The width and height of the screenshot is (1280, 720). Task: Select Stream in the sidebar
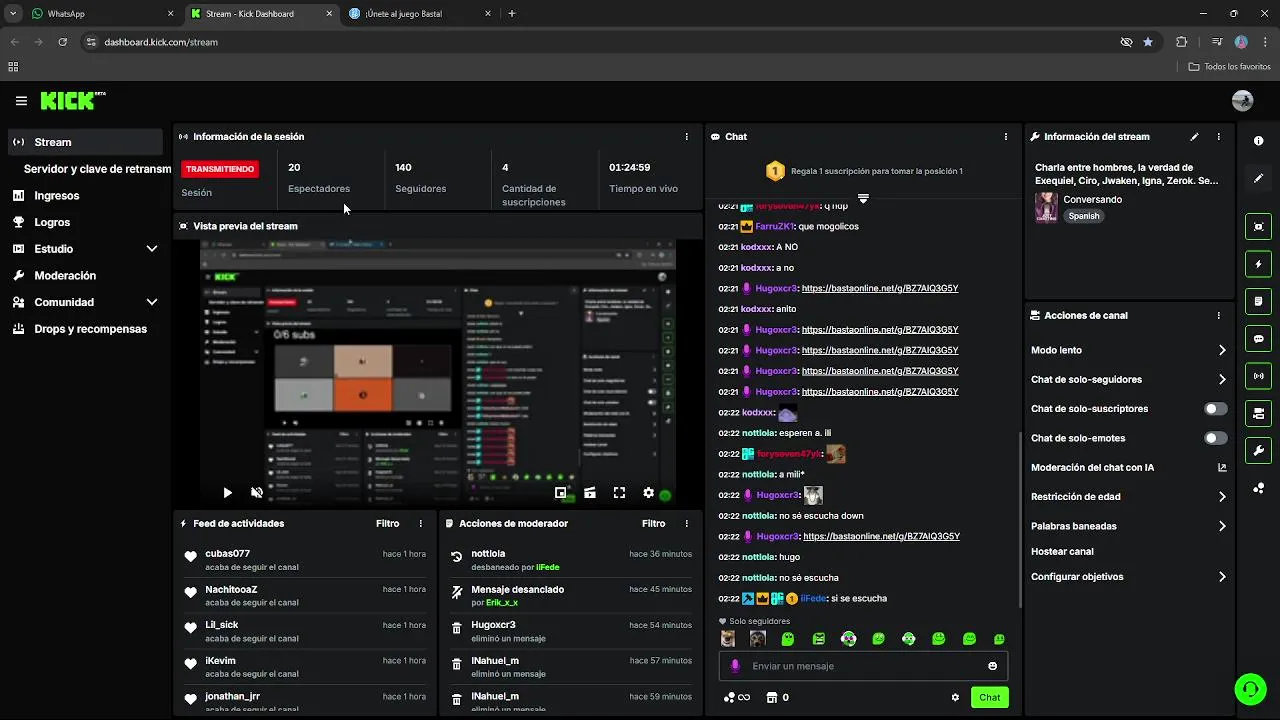pos(85,142)
